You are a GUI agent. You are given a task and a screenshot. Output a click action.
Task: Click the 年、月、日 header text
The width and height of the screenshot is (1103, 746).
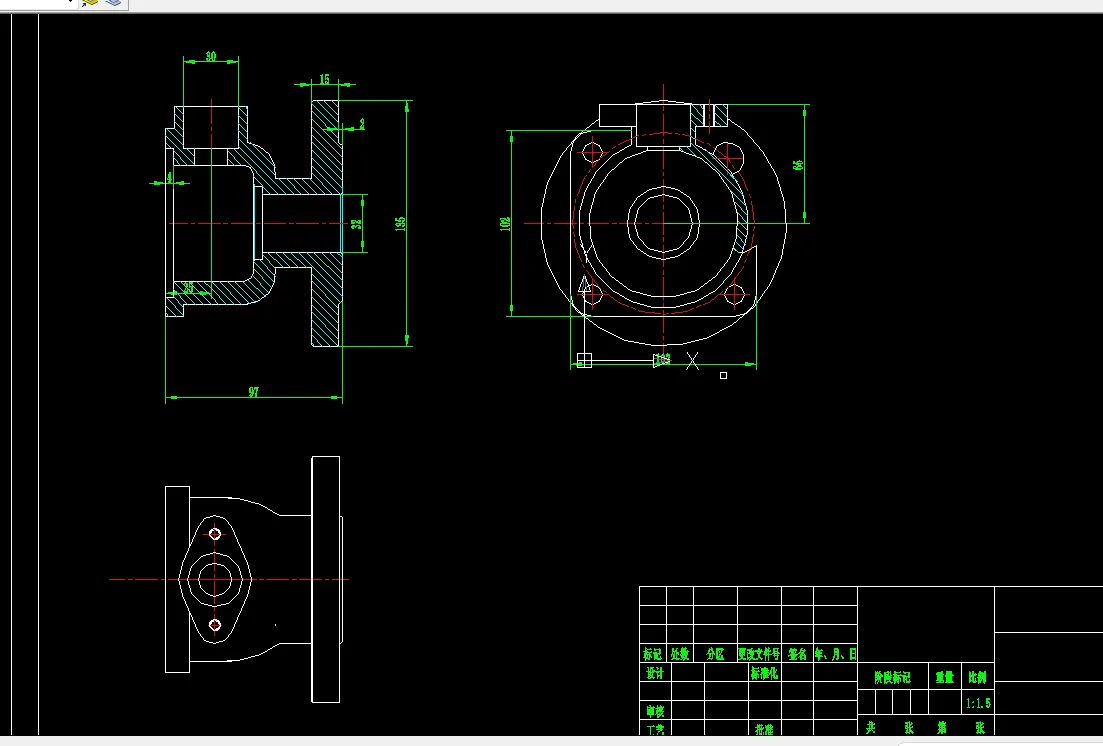tap(836, 654)
